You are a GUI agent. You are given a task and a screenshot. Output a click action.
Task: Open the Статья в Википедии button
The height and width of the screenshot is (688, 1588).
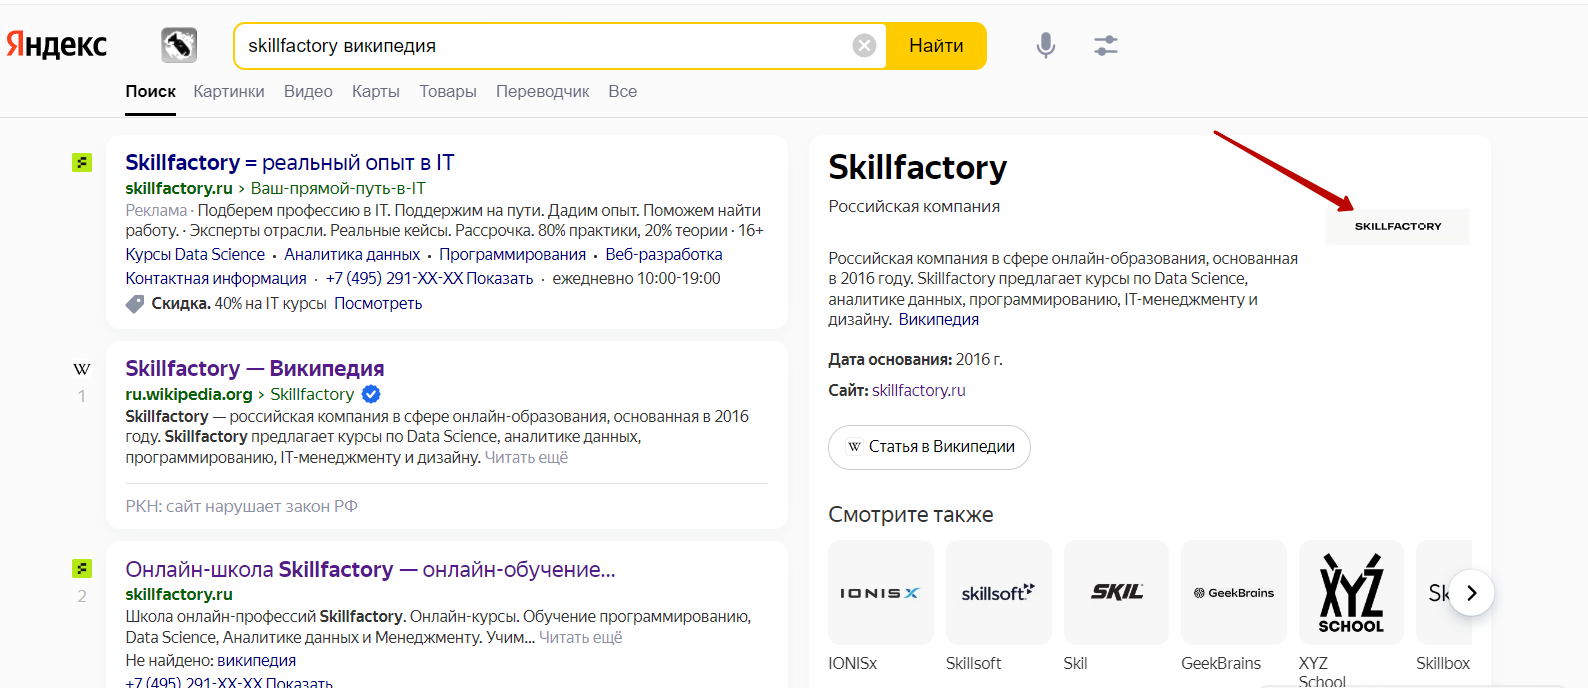[929, 447]
